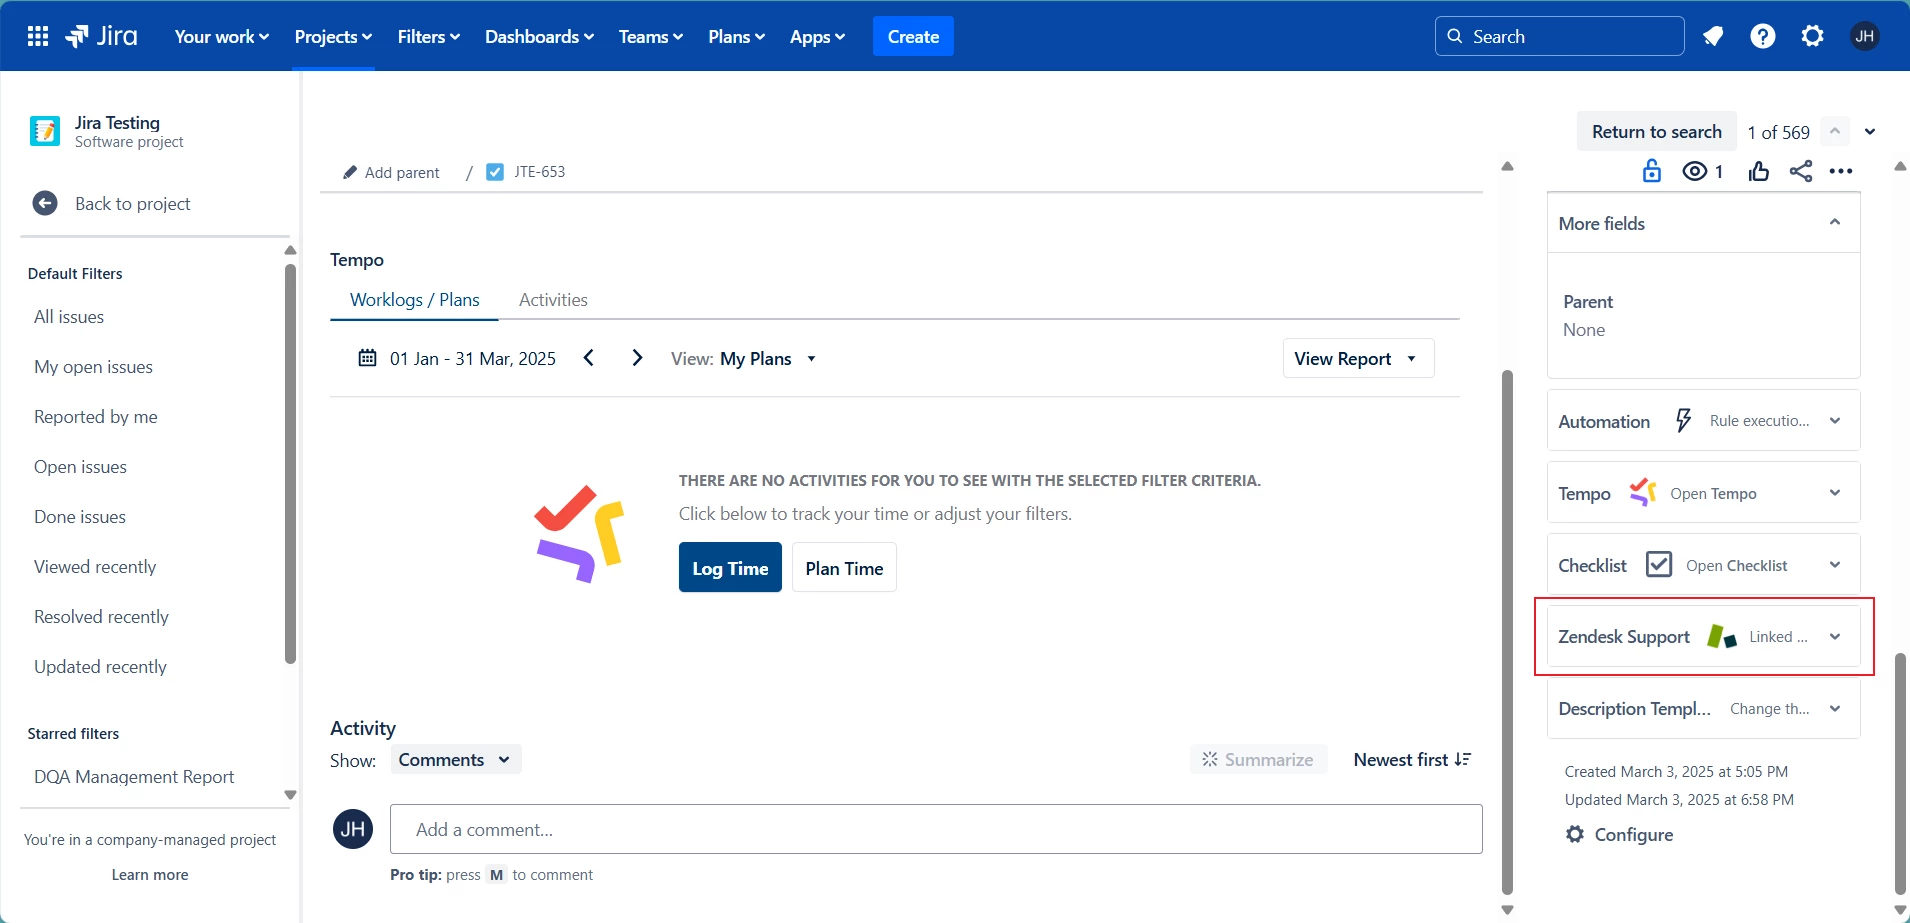Viewport: 1910px width, 923px height.
Task: Go to next issue down chevron
Action: pos(1870,131)
